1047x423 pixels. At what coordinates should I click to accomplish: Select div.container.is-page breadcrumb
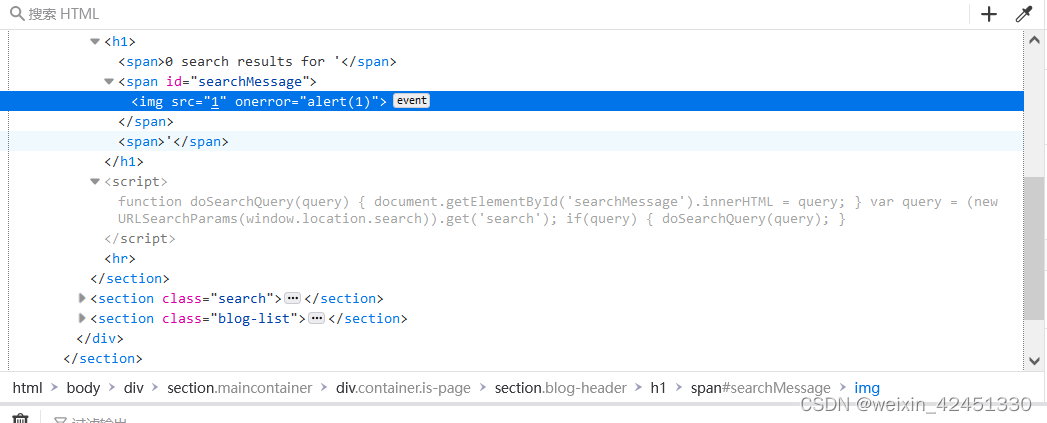click(x=403, y=388)
